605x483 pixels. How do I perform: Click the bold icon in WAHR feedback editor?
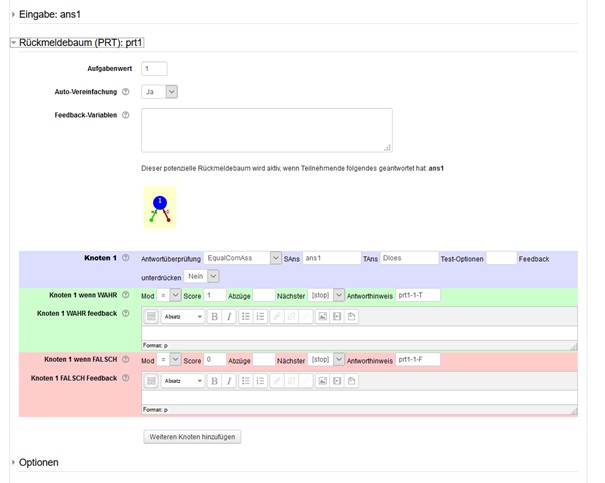pyautogui.click(x=214, y=316)
